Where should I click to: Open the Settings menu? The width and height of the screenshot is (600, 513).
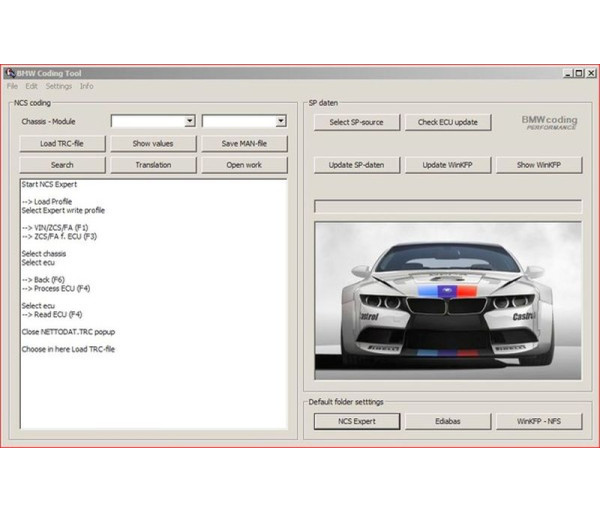[x=58, y=86]
